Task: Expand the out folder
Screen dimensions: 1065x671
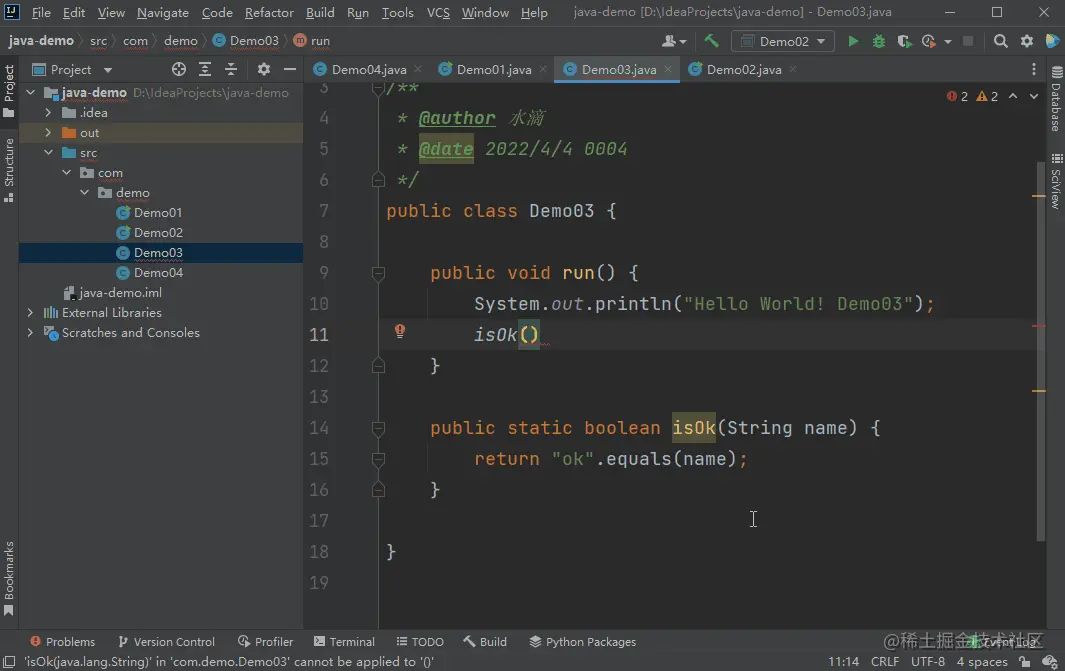Action: tap(48, 132)
